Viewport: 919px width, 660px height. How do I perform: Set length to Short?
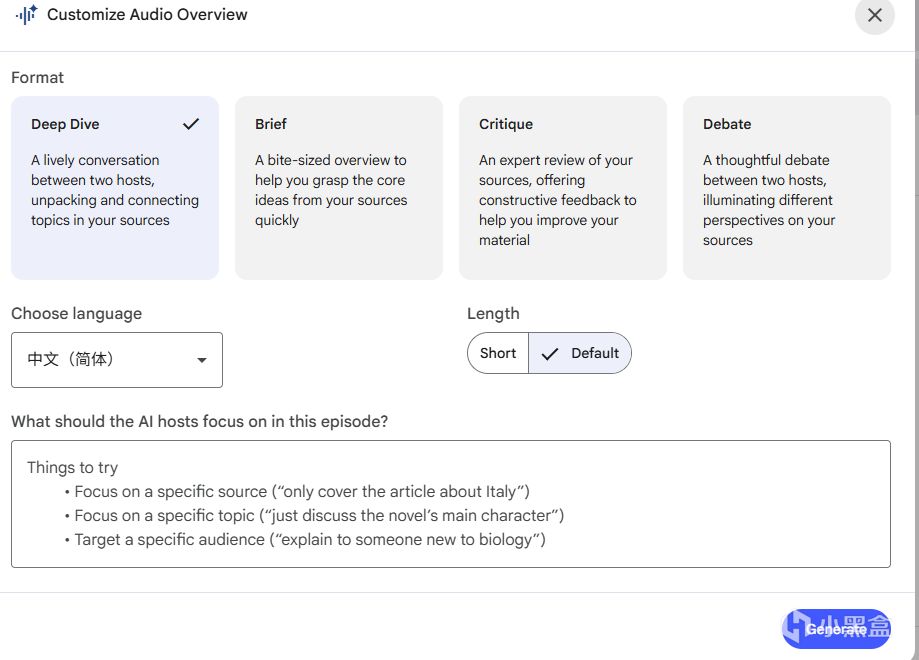(498, 353)
